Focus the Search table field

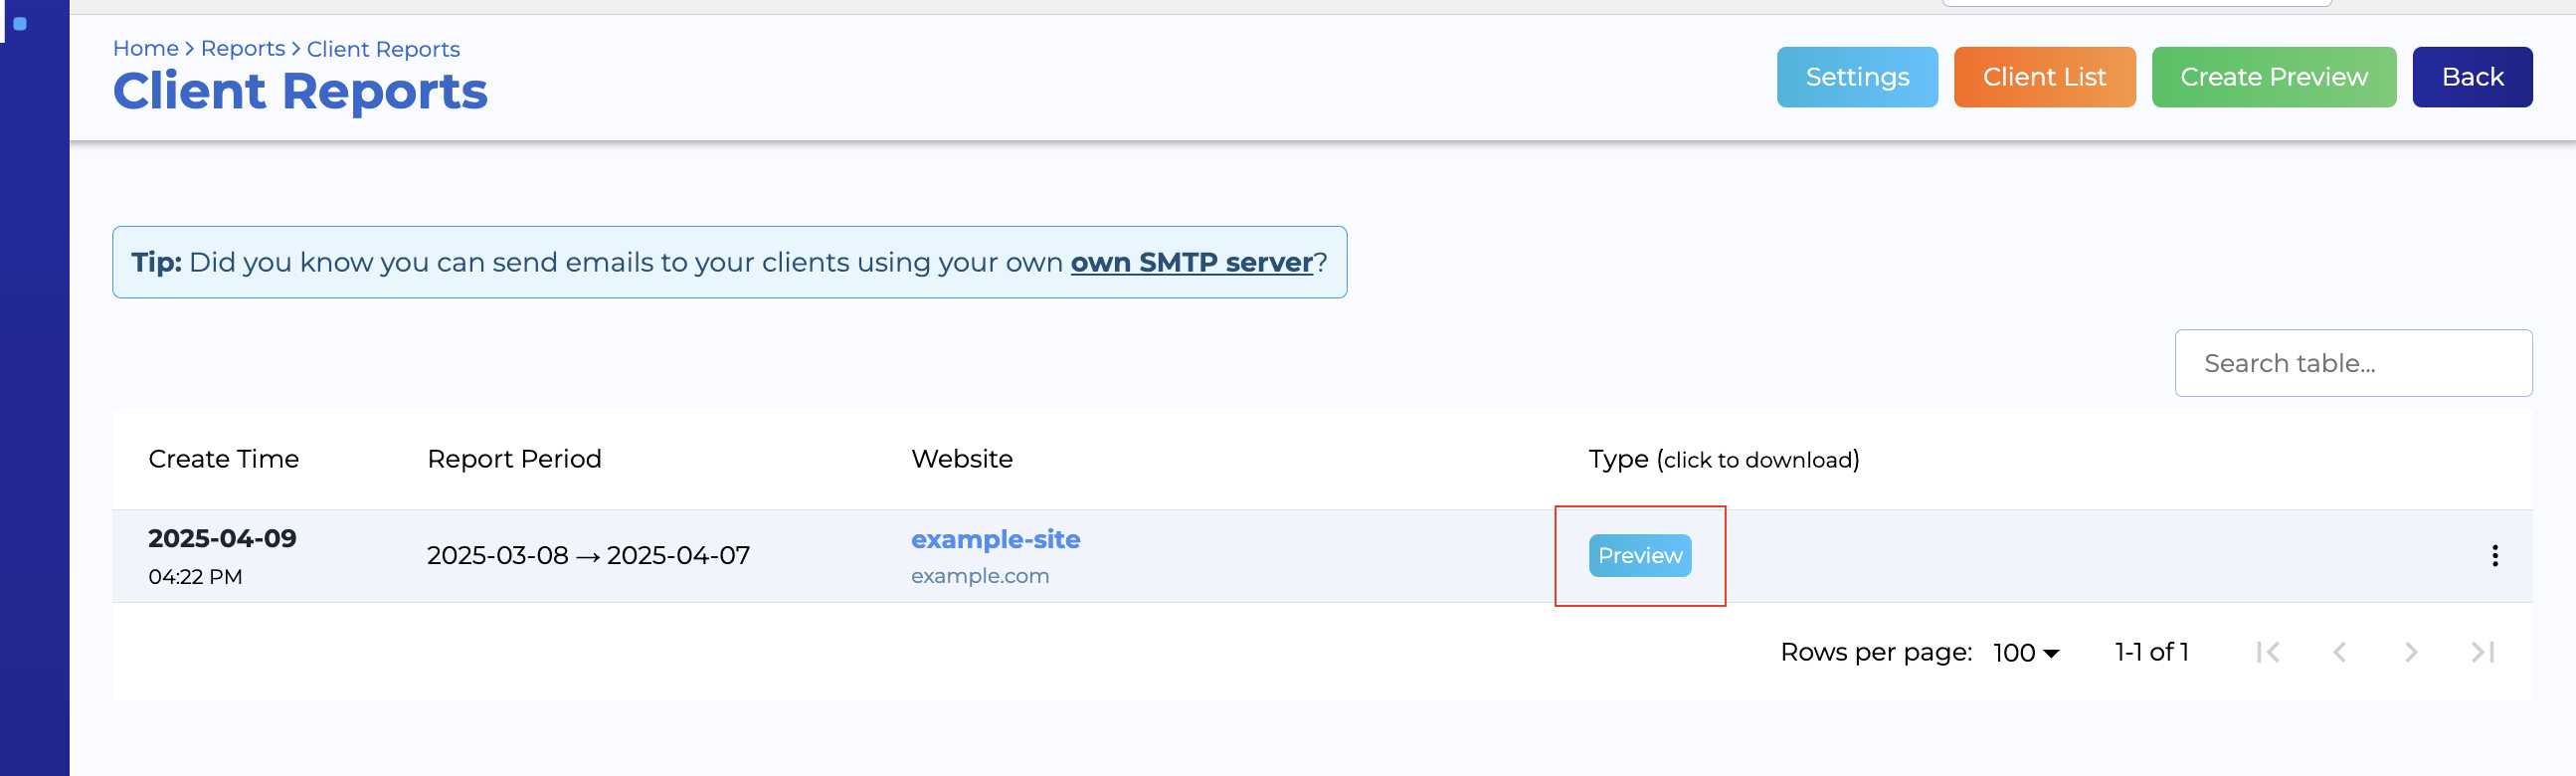(x=2352, y=363)
